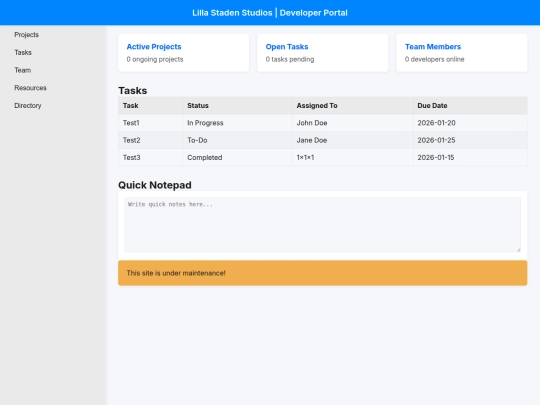Click the 0 tasks pending text
540x405 pixels.
[290, 59]
